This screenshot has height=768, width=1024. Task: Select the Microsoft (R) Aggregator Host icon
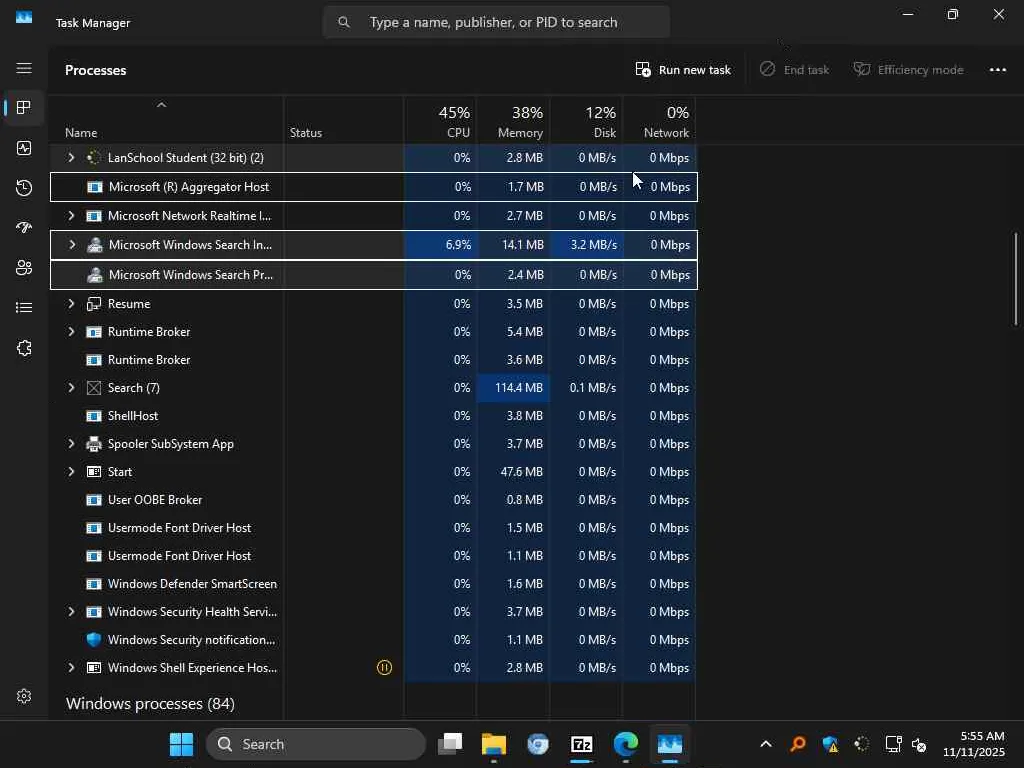pos(95,187)
